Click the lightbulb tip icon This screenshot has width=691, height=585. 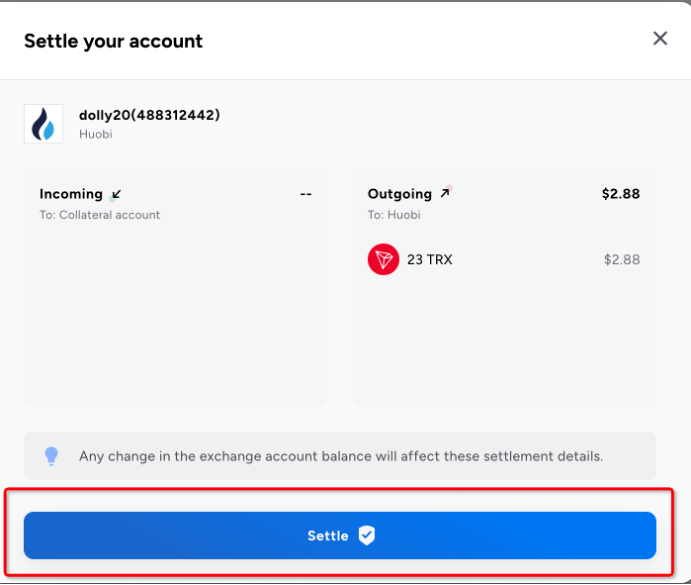point(51,456)
